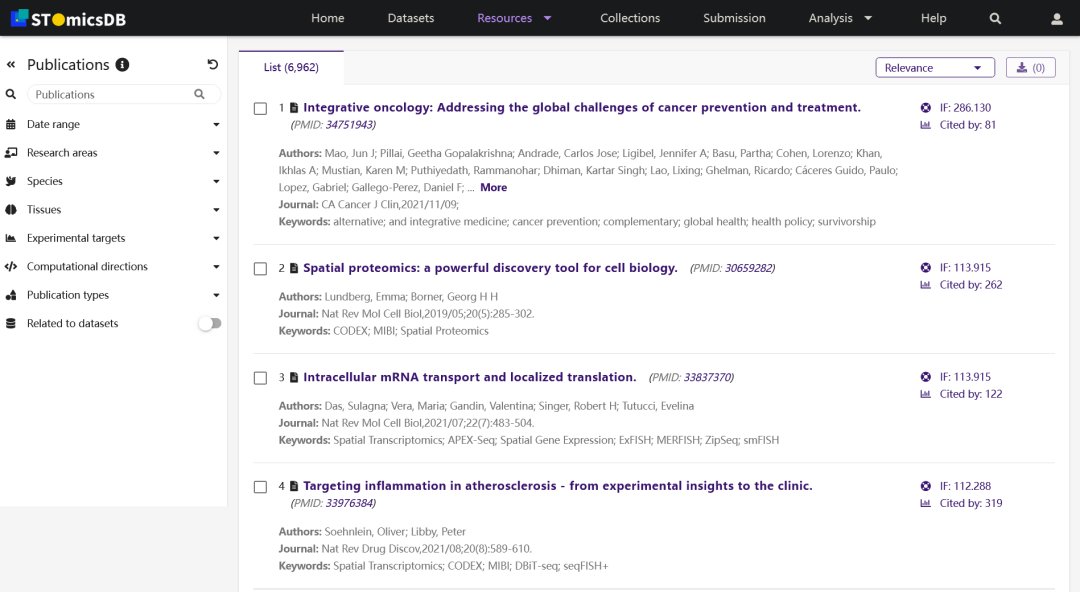Open PMID 33976384 link
The height and width of the screenshot is (592, 1080).
349,503
